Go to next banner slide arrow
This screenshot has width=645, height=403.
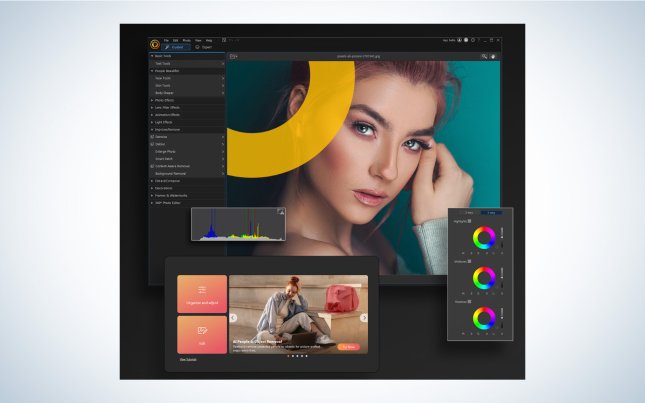pyautogui.click(x=364, y=318)
